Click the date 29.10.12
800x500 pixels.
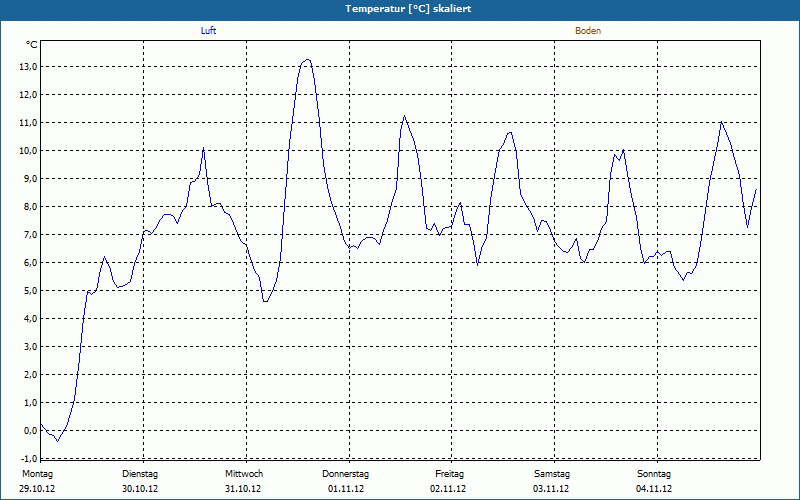37,489
